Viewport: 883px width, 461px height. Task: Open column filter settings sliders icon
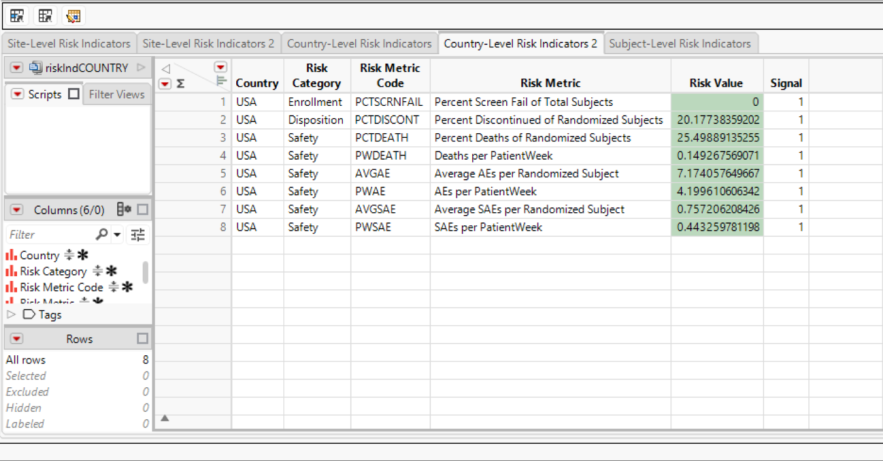(x=137, y=234)
